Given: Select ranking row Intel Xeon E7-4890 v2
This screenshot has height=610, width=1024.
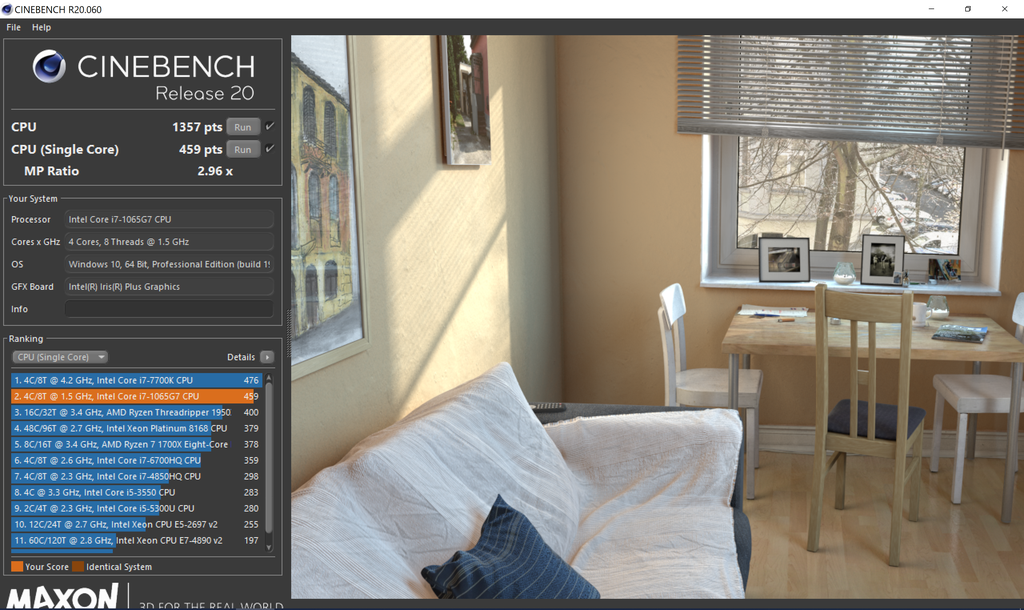Looking at the screenshot, I should [x=136, y=540].
